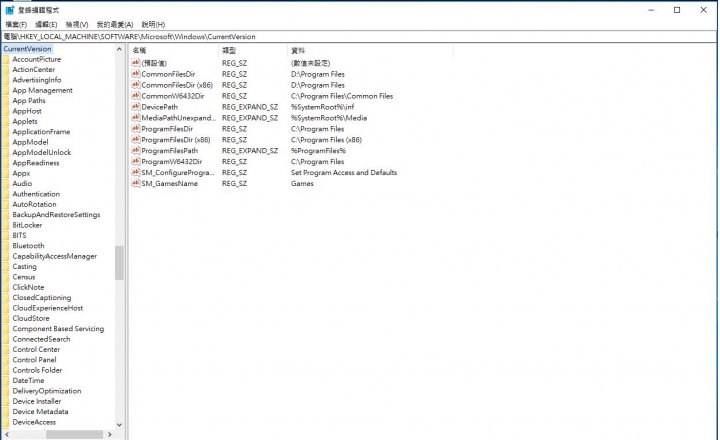Click the CommonFilesDir string value icon
720x440 pixels.
(x=135, y=74)
